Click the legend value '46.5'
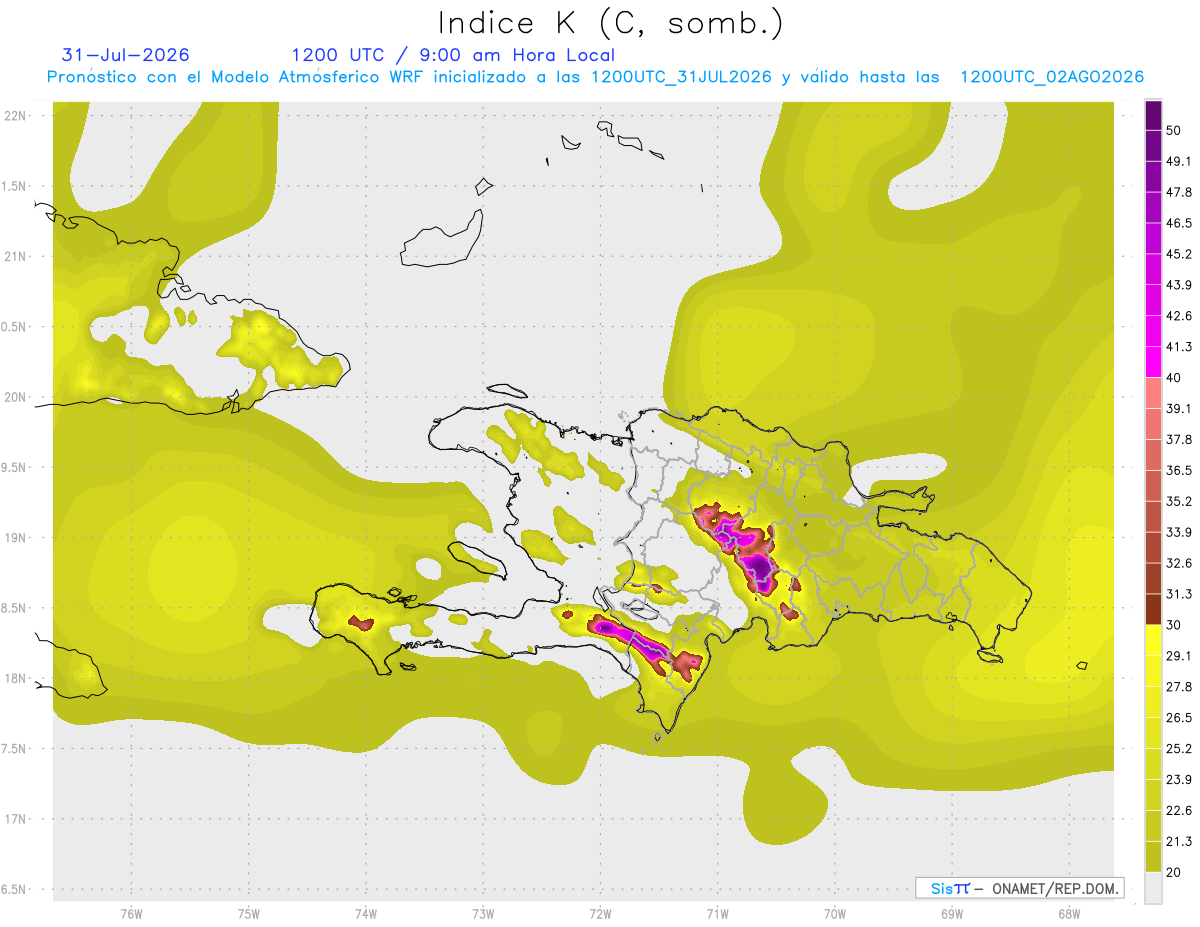The height and width of the screenshot is (927, 1200). (x=1177, y=223)
